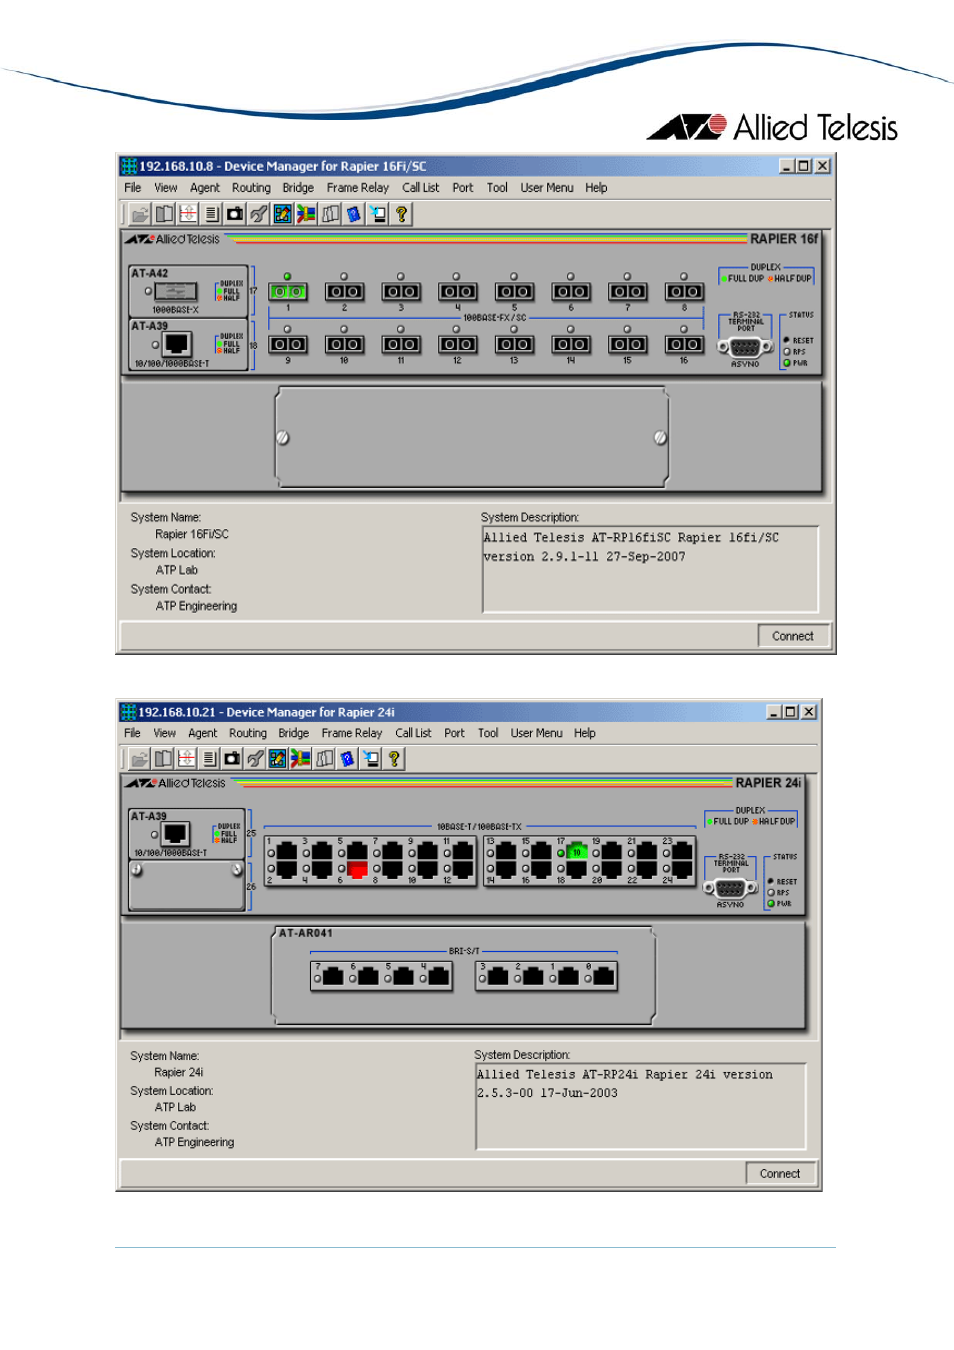This screenshot has width=954, height=1350.
Task: Open the User Menu in the Rapier 16Fi/SC window
Action: click(x=547, y=188)
